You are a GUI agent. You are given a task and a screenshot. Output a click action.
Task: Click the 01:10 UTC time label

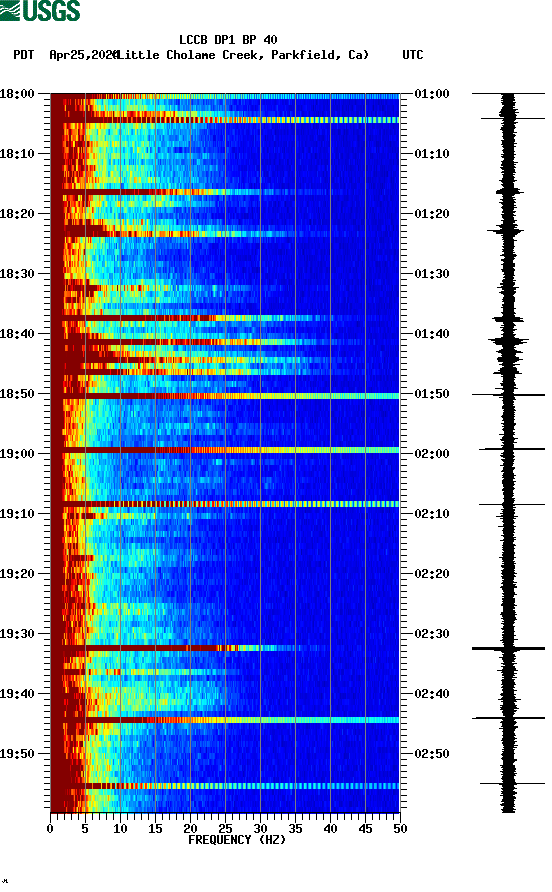pos(432,154)
